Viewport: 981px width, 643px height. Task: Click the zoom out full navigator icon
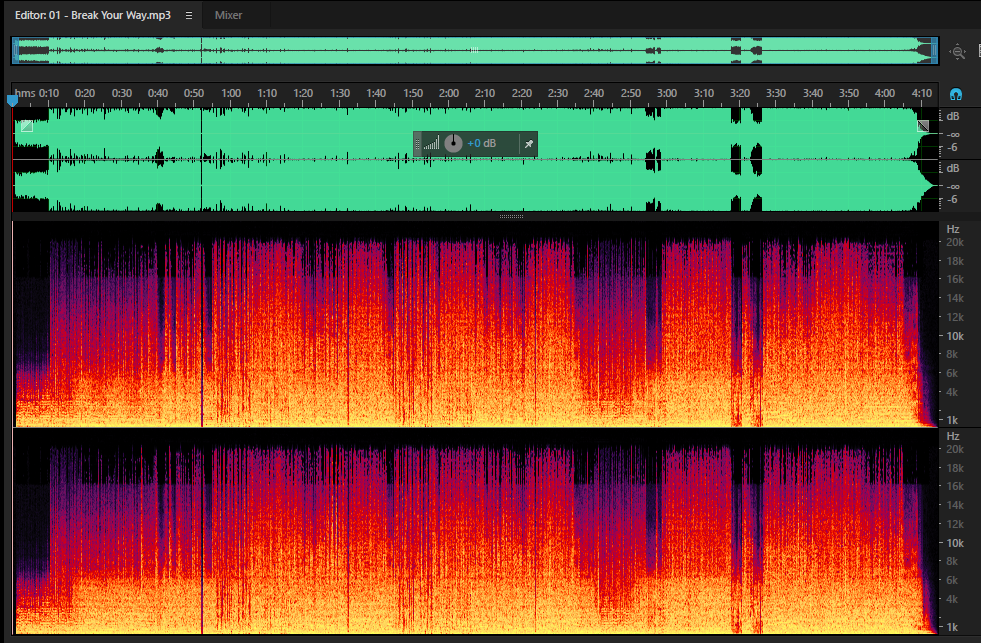tap(958, 53)
